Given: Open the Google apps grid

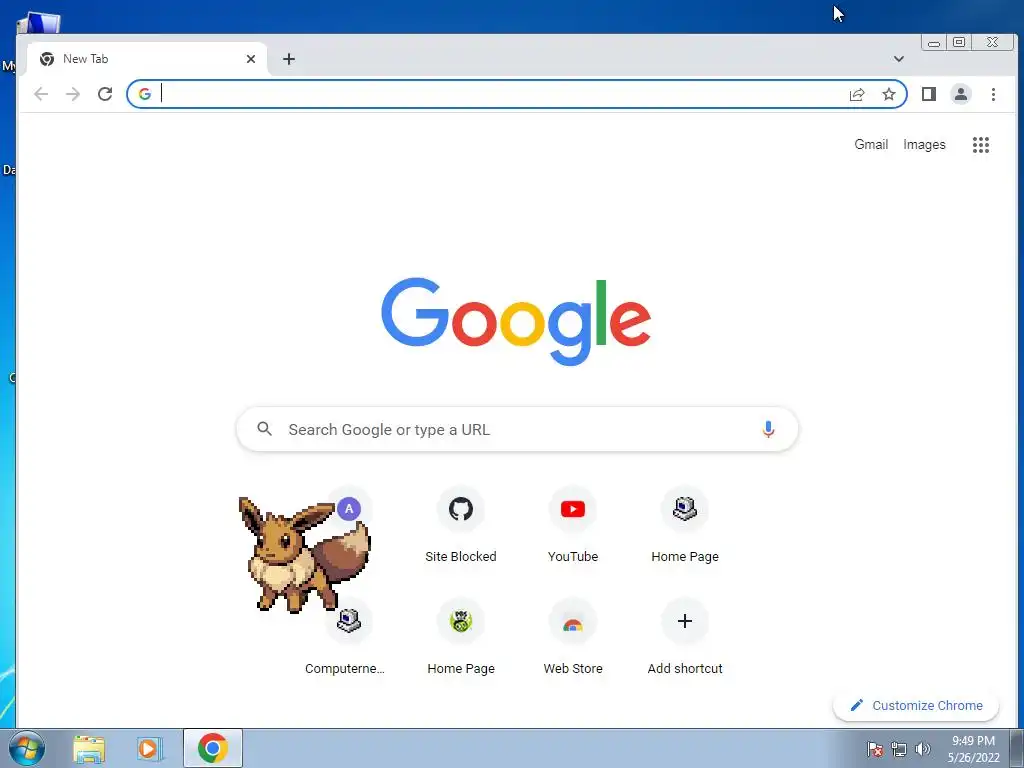Looking at the screenshot, I should pos(981,144).
